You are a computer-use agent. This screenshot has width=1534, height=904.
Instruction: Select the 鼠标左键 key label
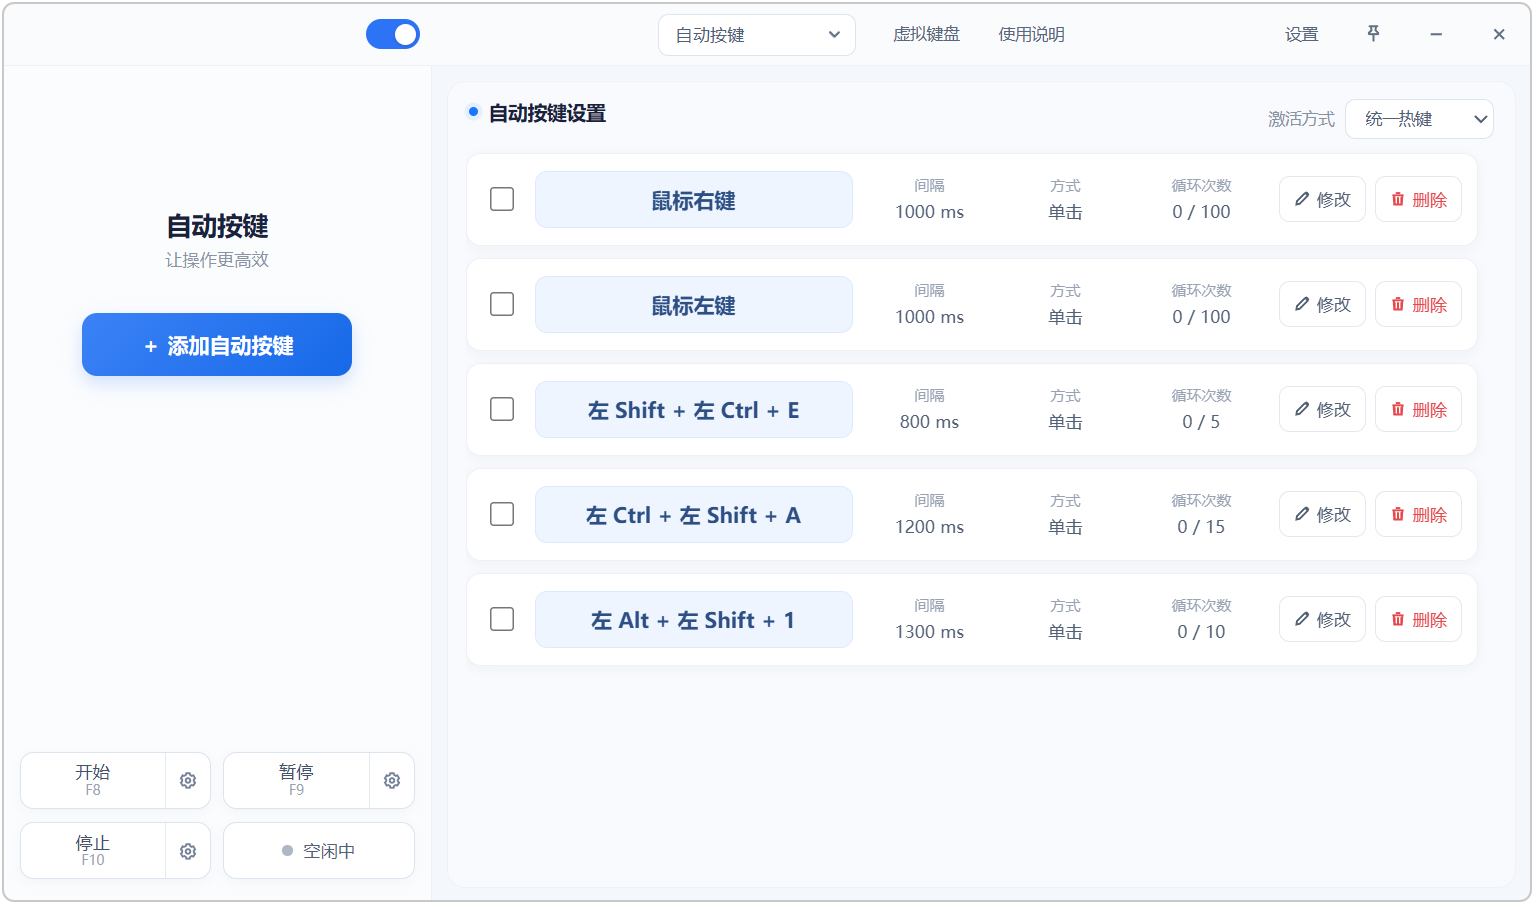[694, 305]
